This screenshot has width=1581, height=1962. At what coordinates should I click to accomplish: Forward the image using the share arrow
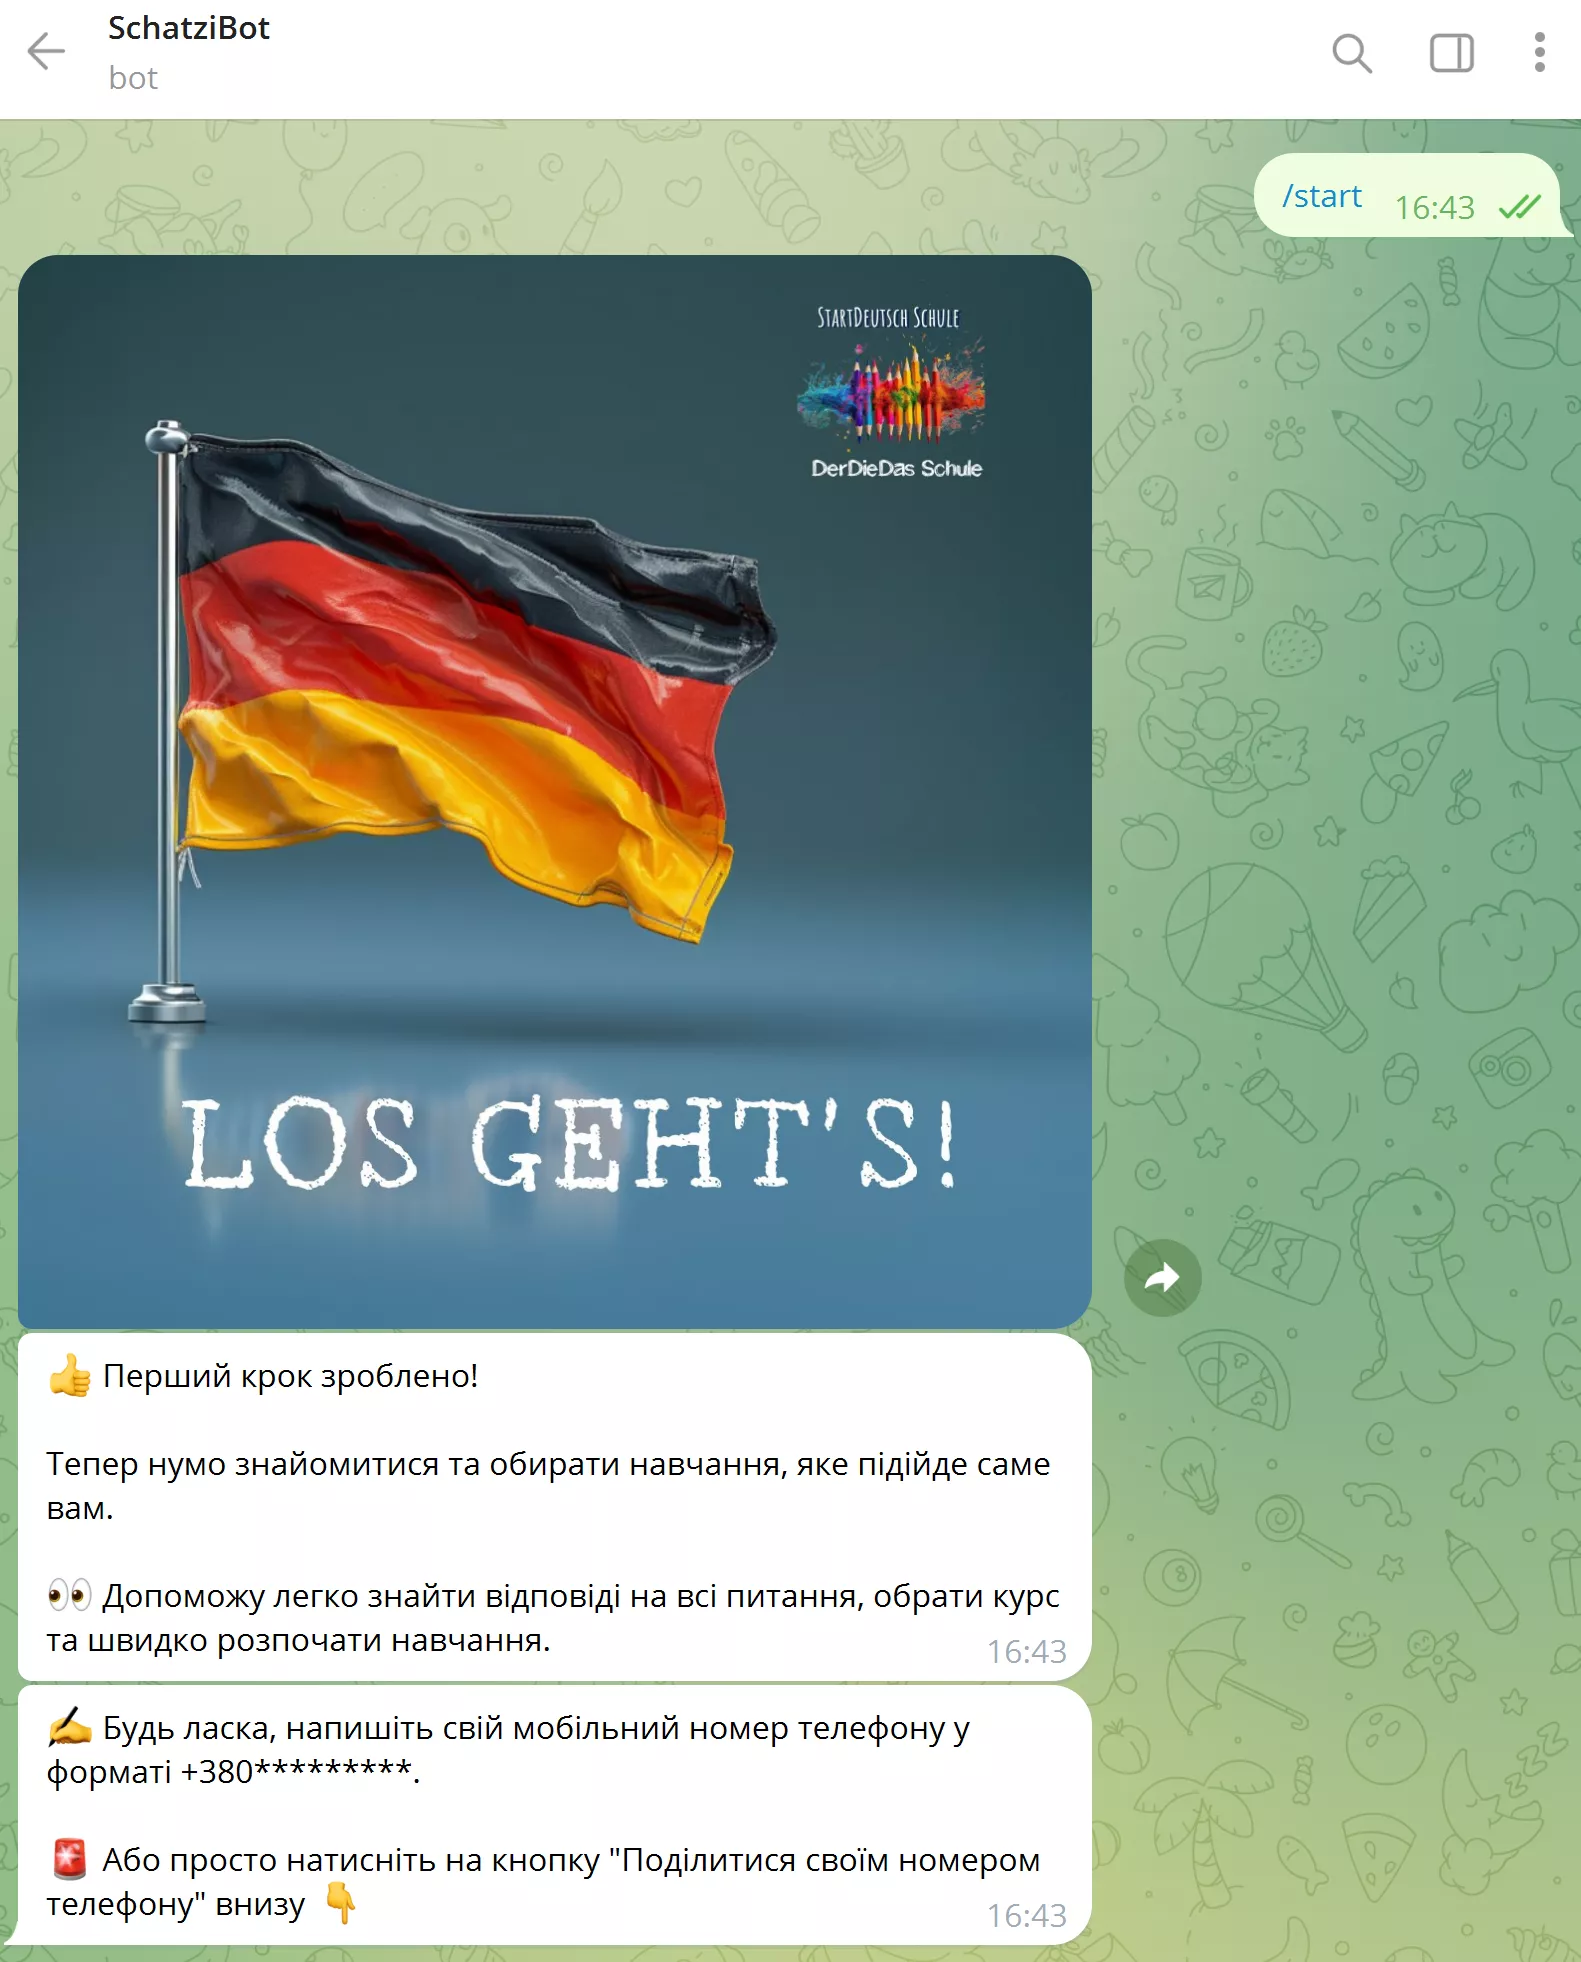coord(1162,1277)
